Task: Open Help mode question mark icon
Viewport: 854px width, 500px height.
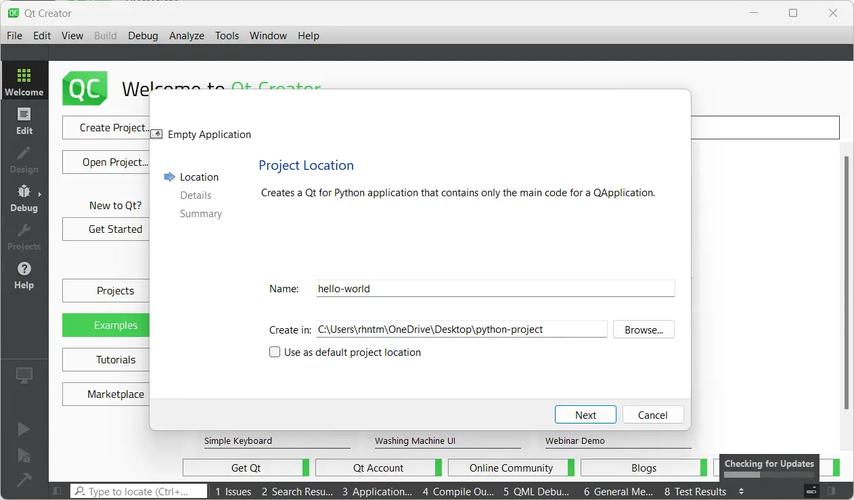Action: [x=24, y=275]
